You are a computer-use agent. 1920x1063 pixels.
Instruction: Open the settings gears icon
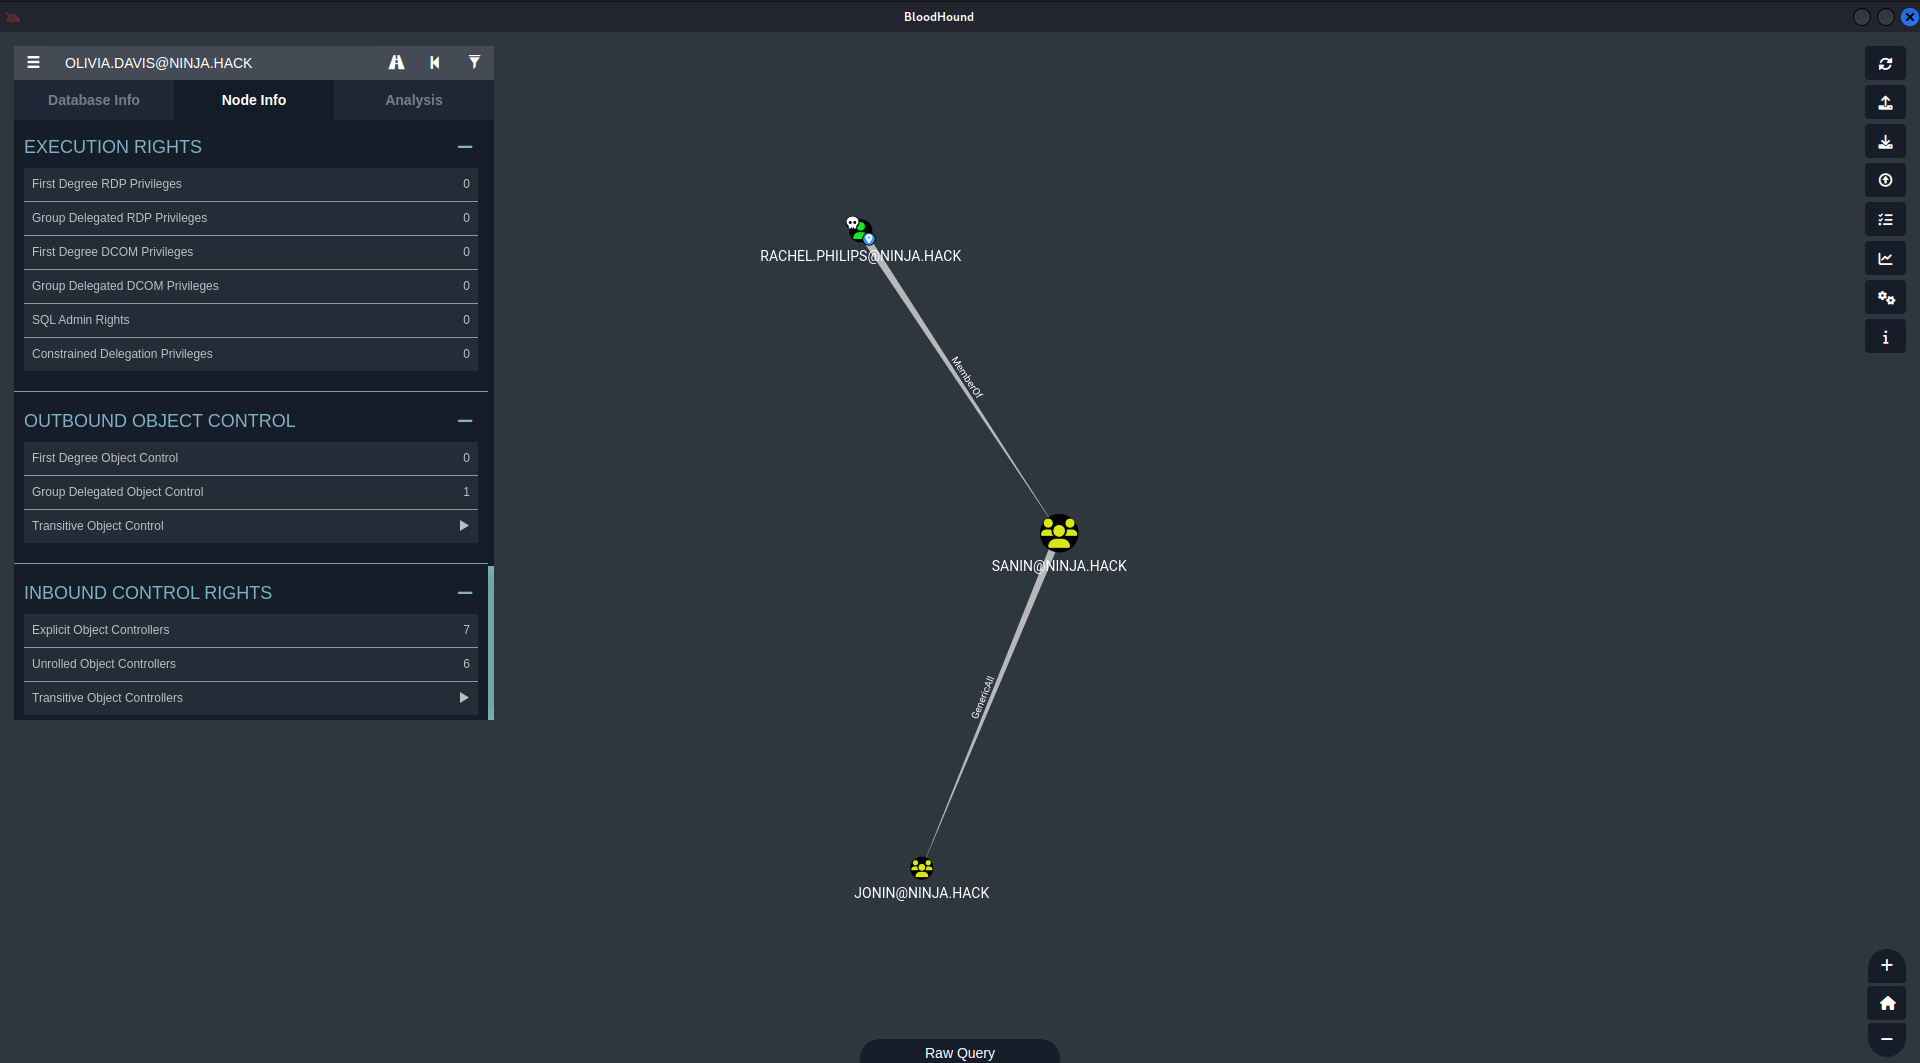(x=1884, y=298)
